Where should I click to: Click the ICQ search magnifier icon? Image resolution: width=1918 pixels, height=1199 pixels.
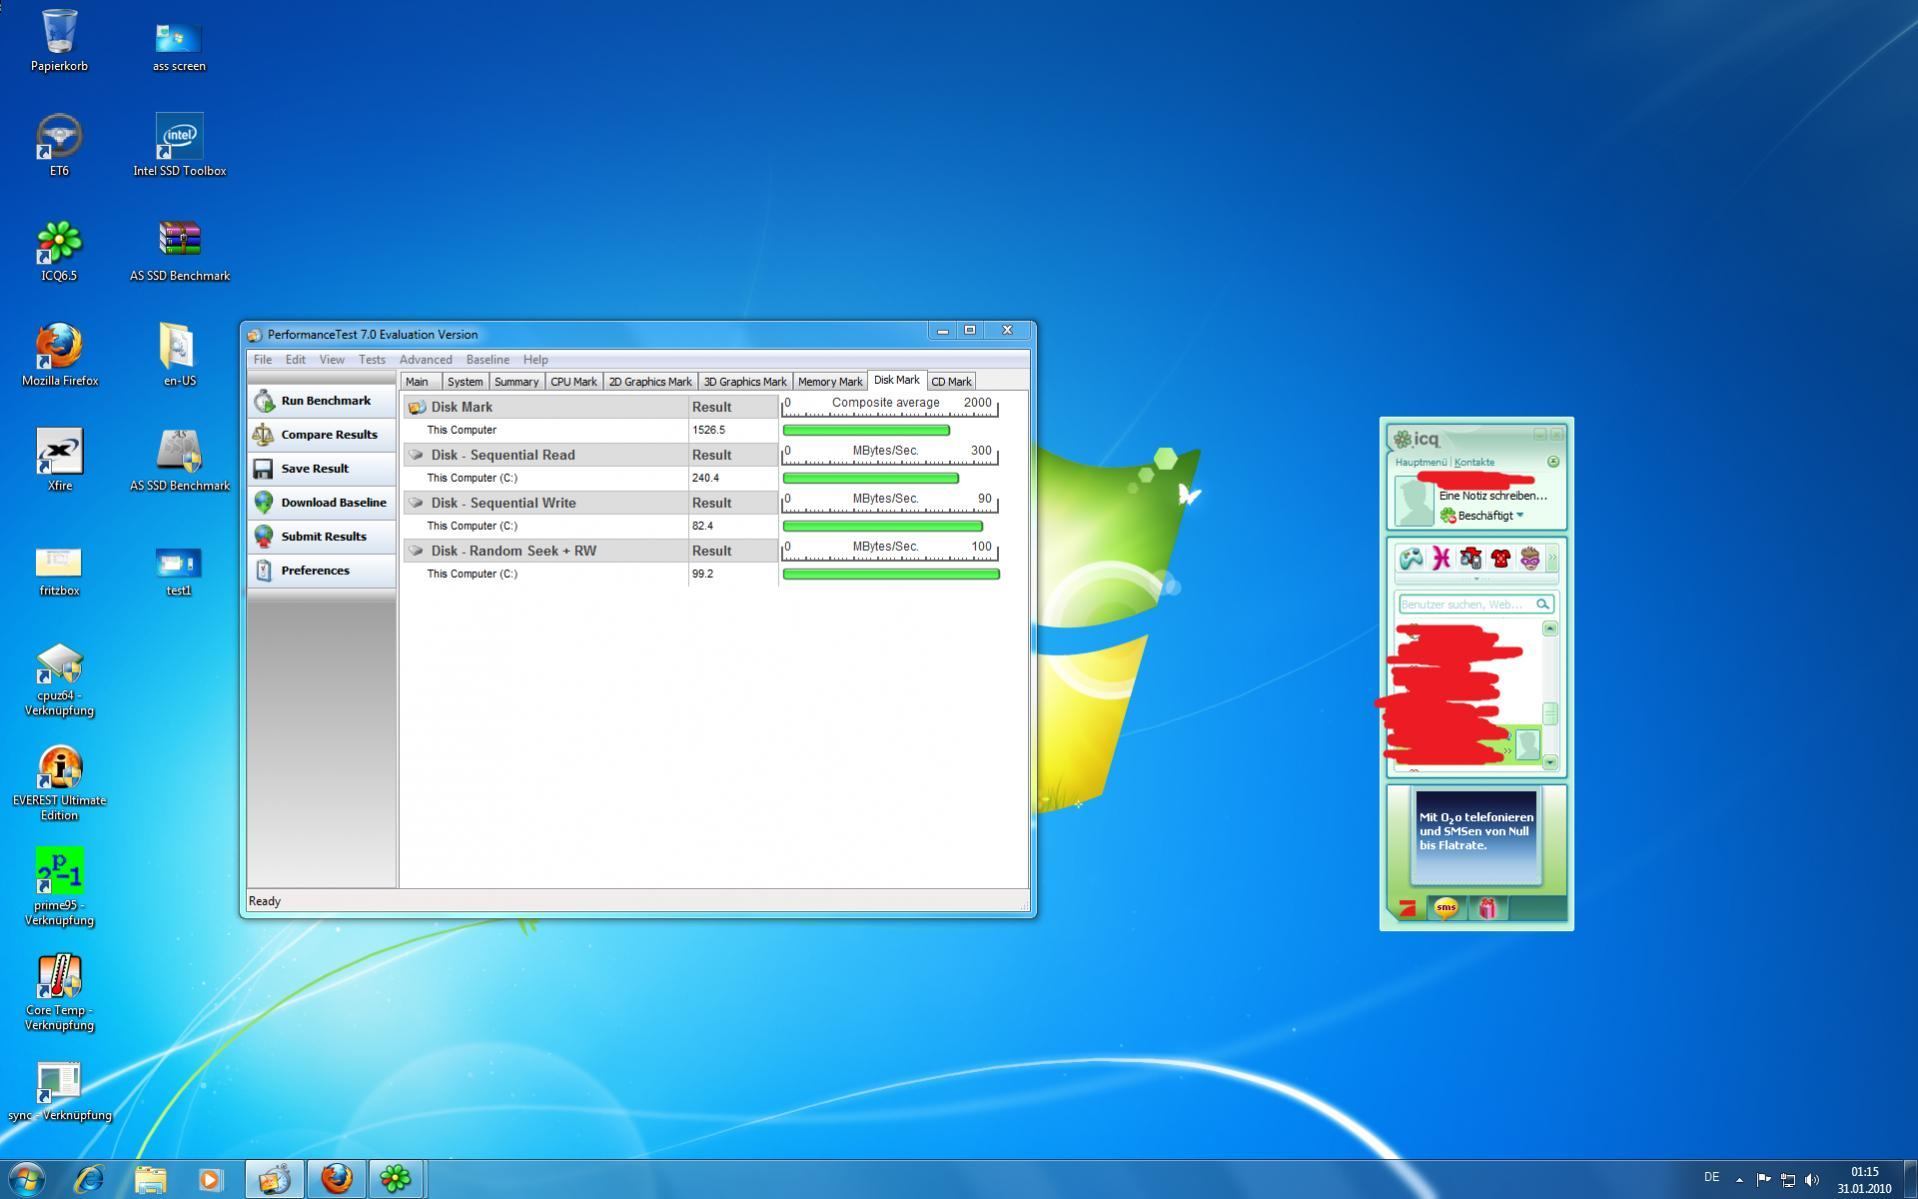(1542, 604)
